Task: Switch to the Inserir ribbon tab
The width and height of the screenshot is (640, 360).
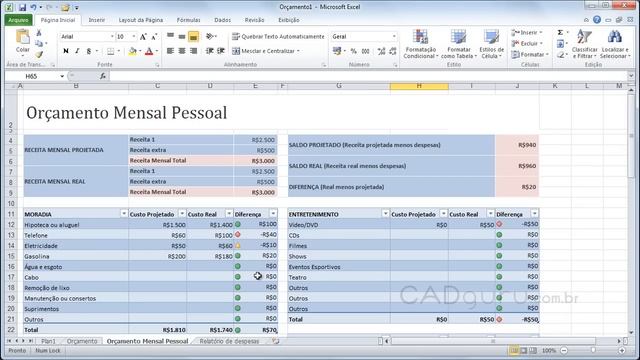Action: pyautogui.click(x=97, y=20)
